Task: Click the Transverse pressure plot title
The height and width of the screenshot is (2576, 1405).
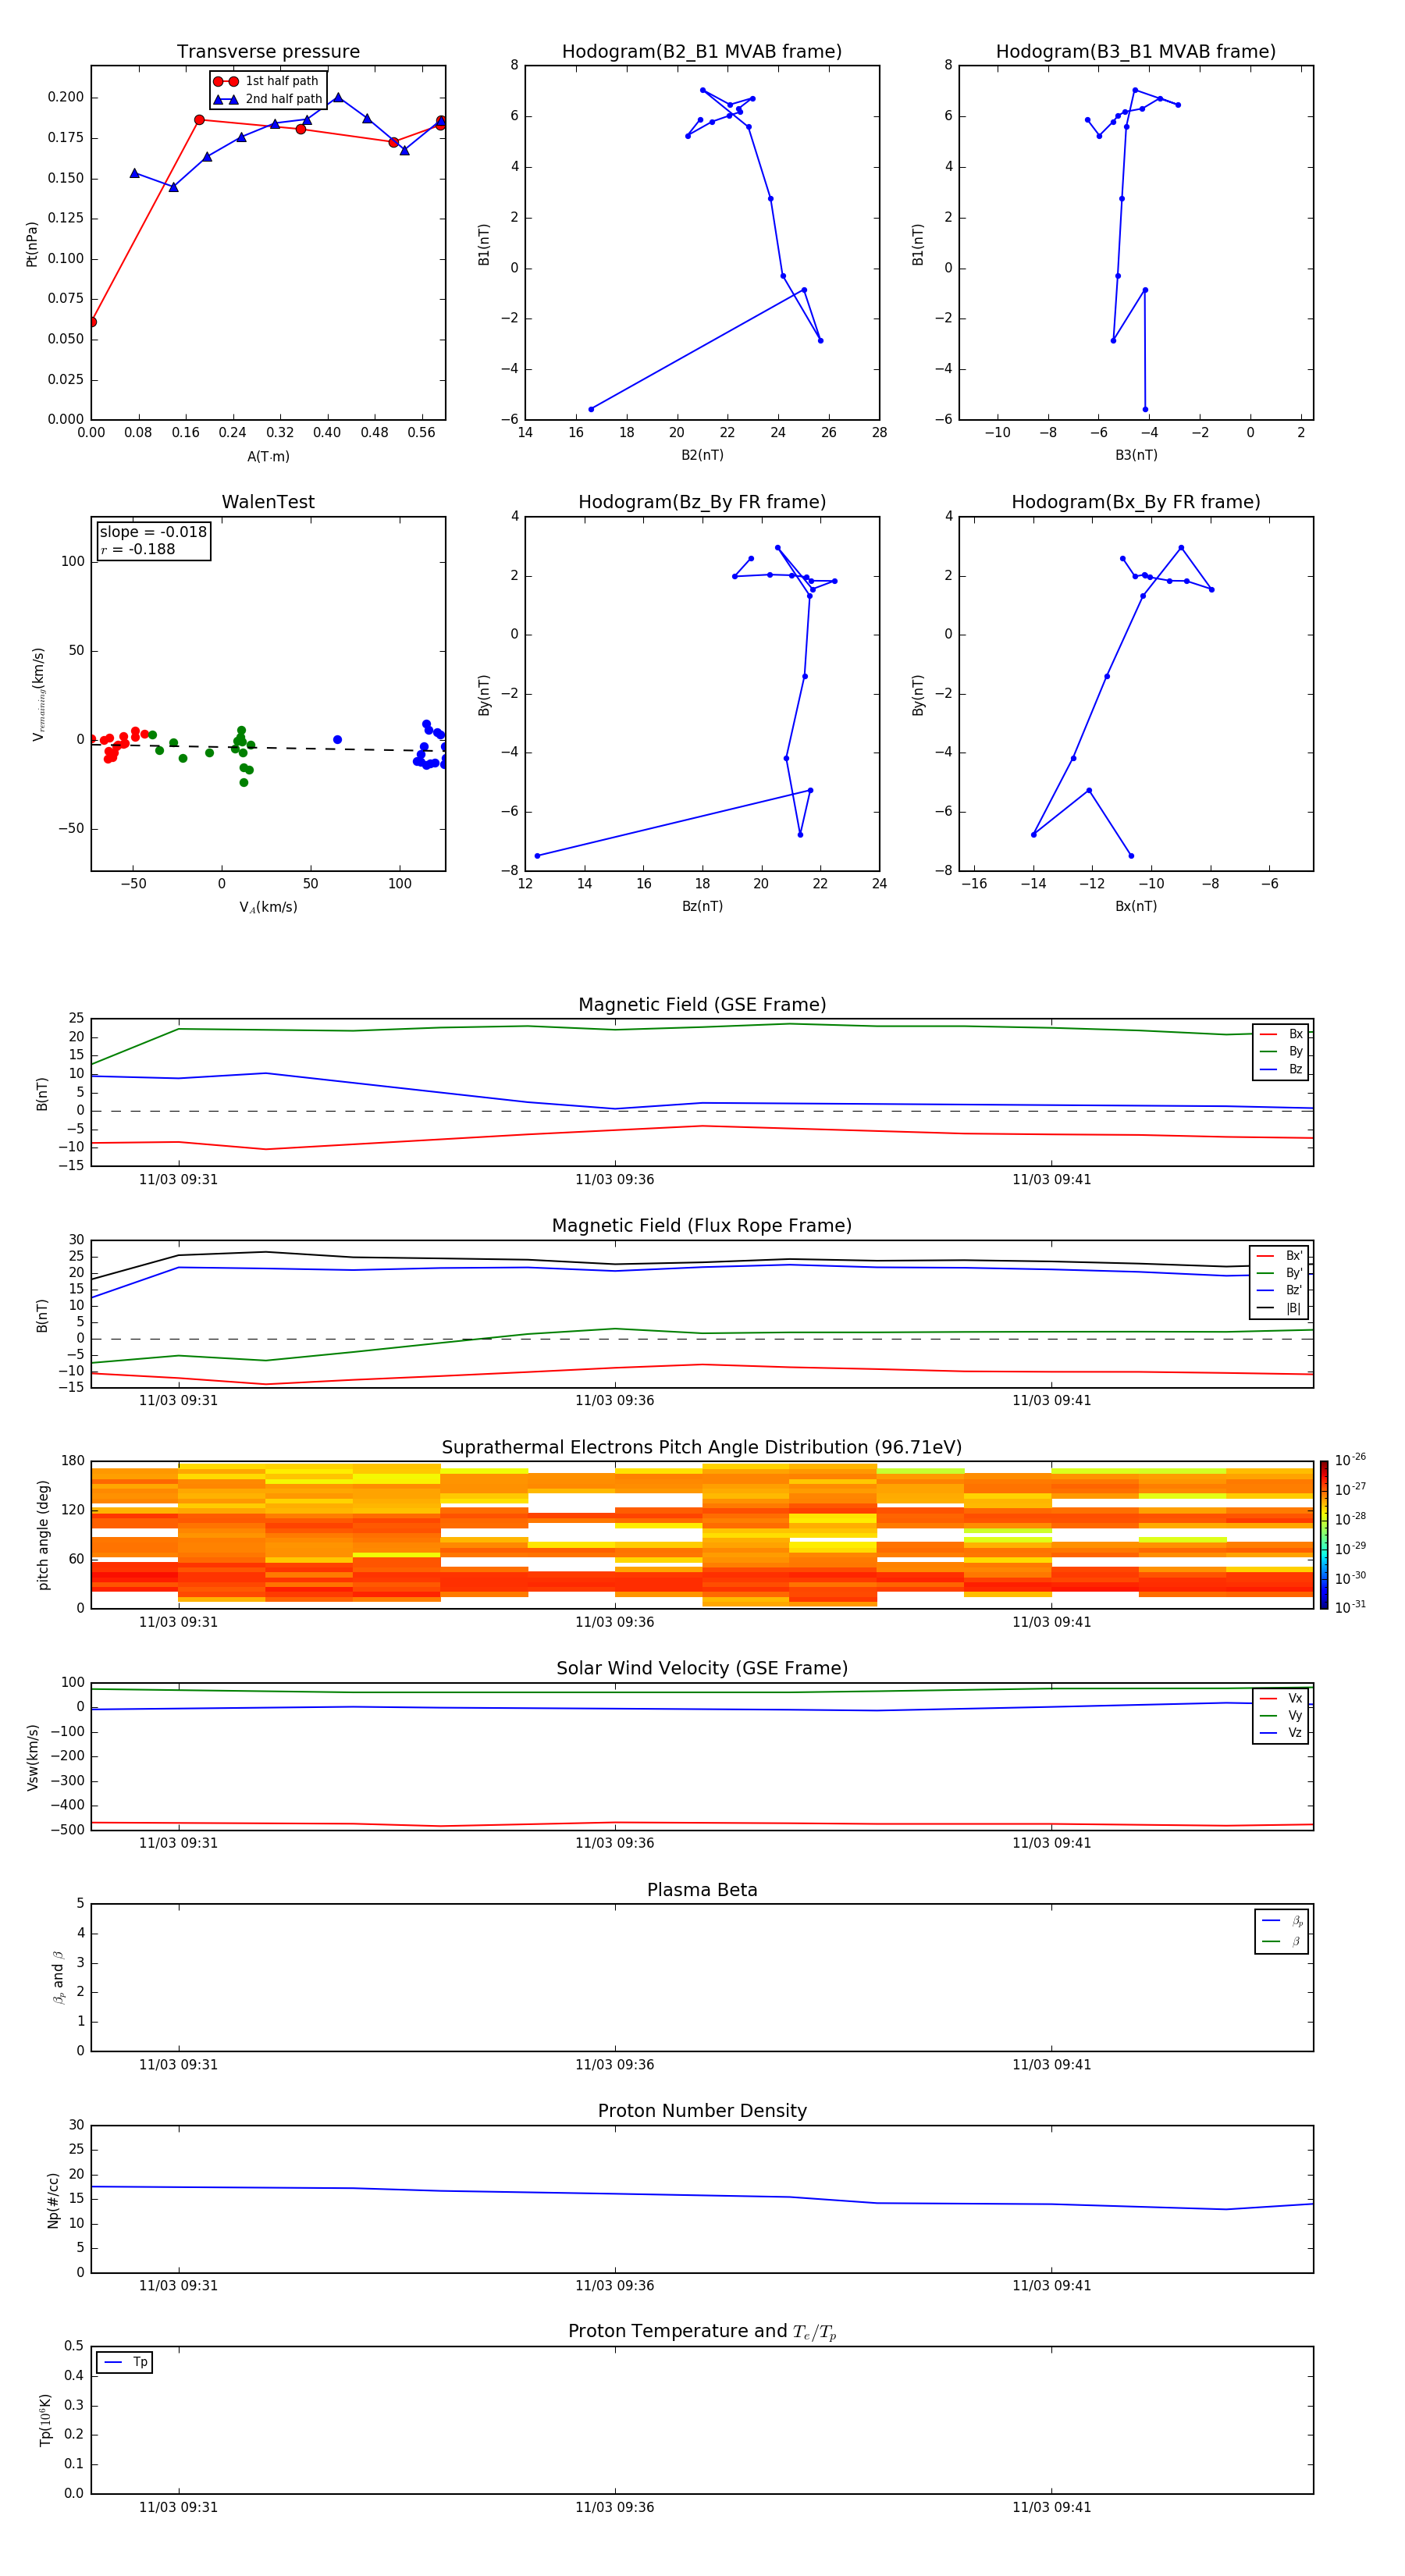Action: point(268,52)
